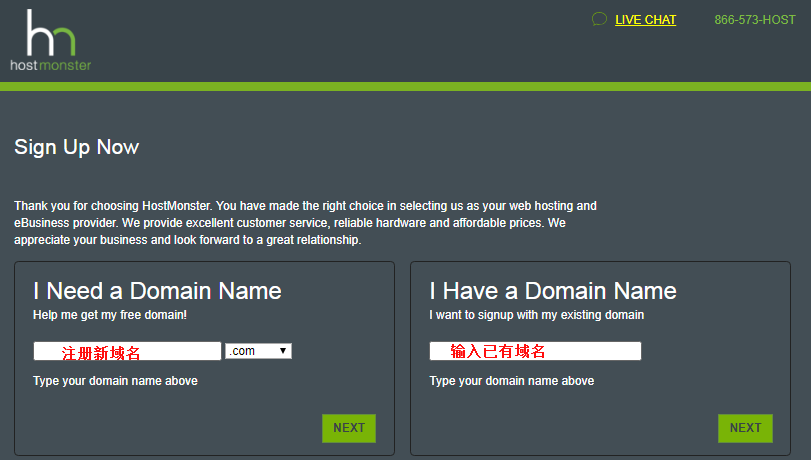Click the existing domain name input field

[x=535, y=351]
